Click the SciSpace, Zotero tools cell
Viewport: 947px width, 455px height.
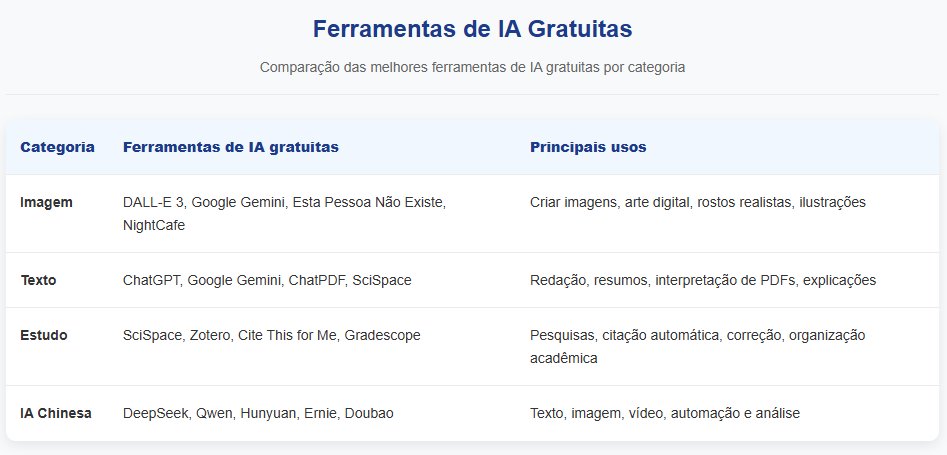(271, 335)
